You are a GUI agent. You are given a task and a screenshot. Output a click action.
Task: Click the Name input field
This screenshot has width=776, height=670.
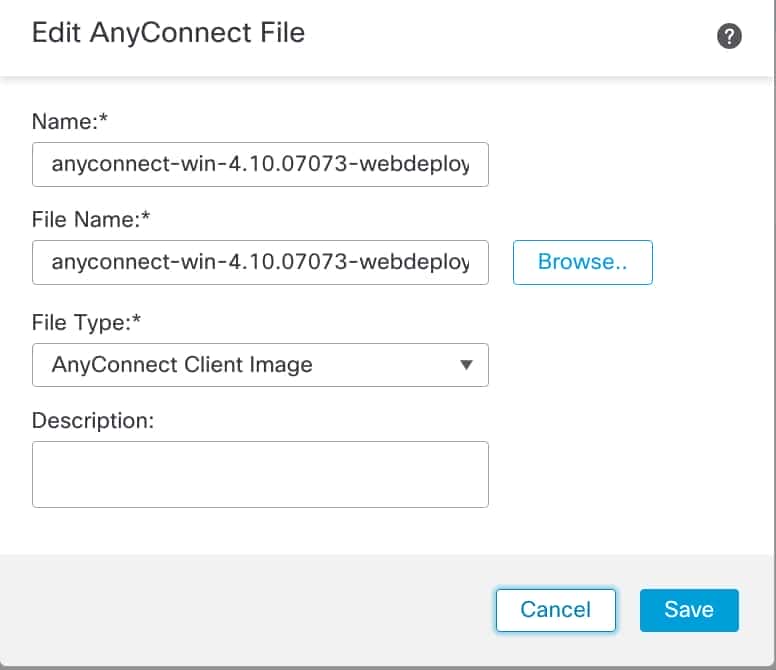tap(260, 164)
